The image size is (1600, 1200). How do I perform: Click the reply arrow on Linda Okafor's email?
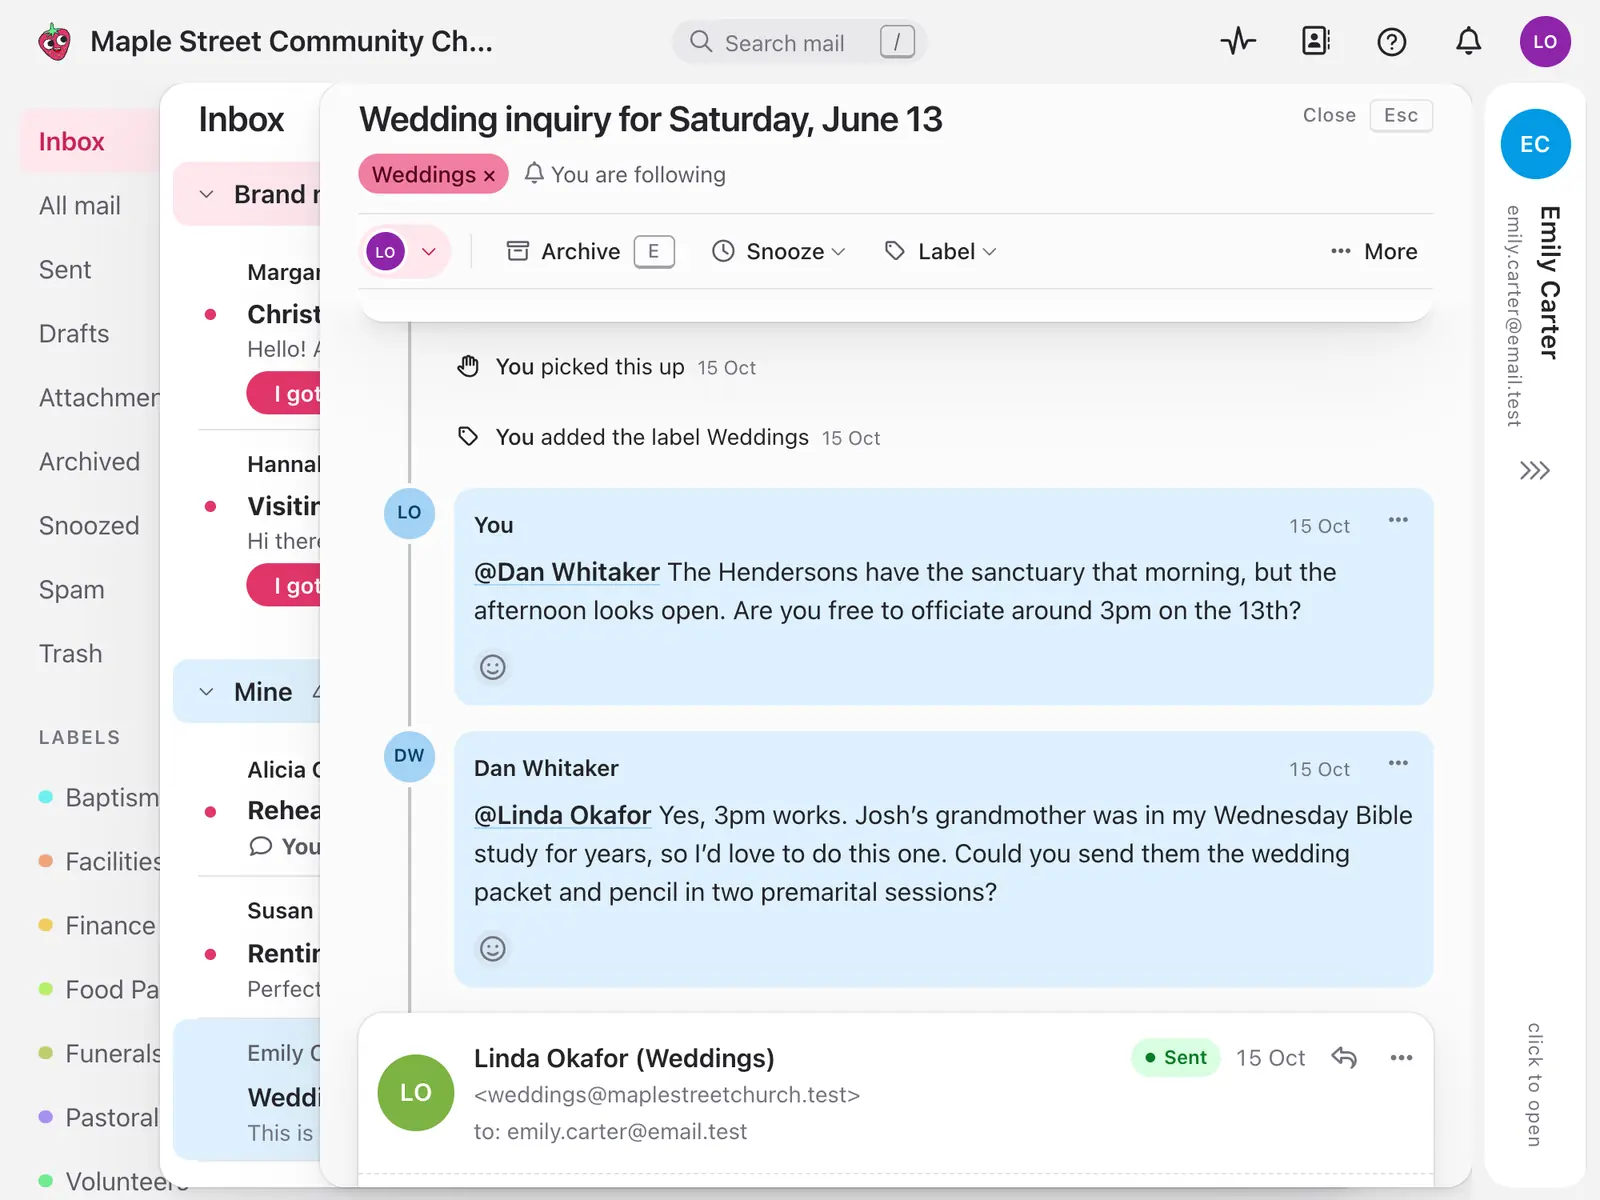click(x=1344, y=1057)
